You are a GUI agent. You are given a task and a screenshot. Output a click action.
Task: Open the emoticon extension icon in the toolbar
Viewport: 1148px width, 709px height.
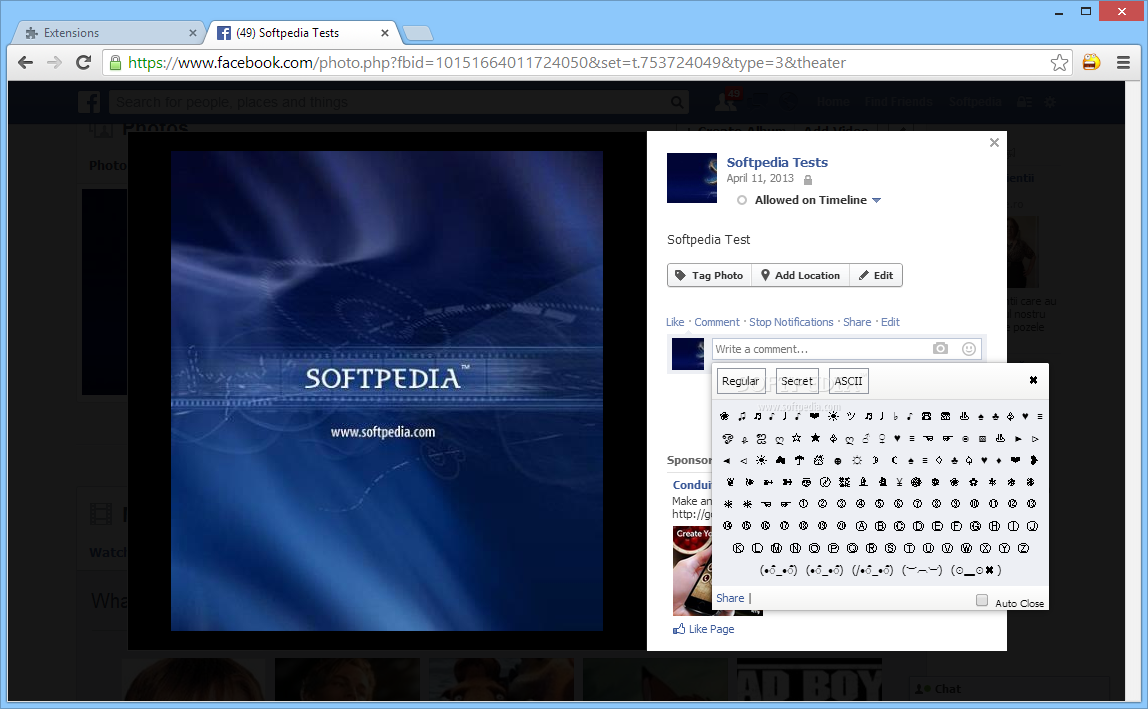(x=1091, y=62)
